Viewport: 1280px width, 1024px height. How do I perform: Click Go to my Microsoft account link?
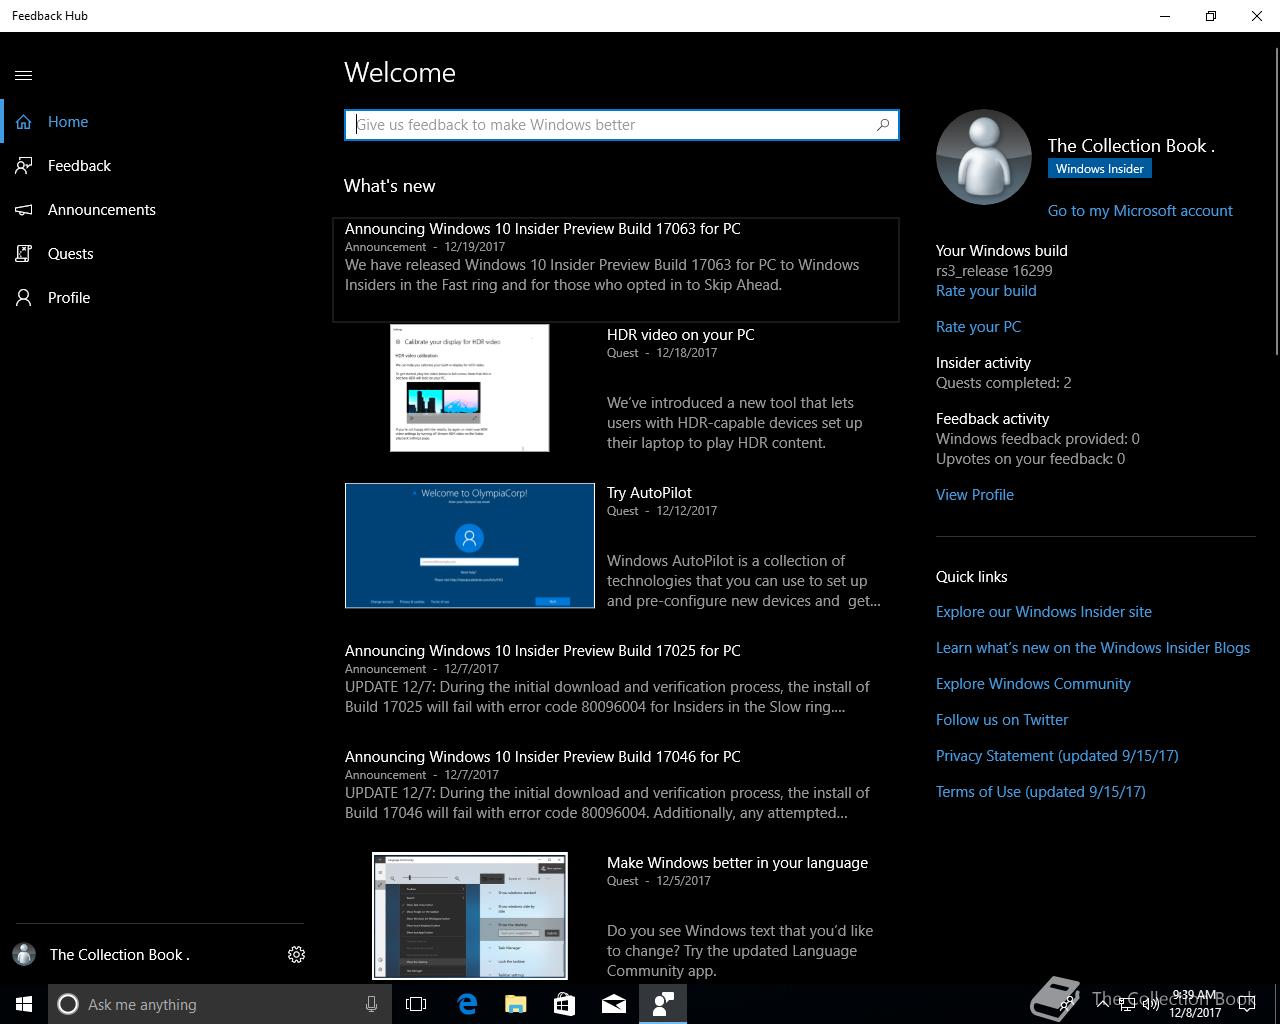click(x=1140, y=211)
